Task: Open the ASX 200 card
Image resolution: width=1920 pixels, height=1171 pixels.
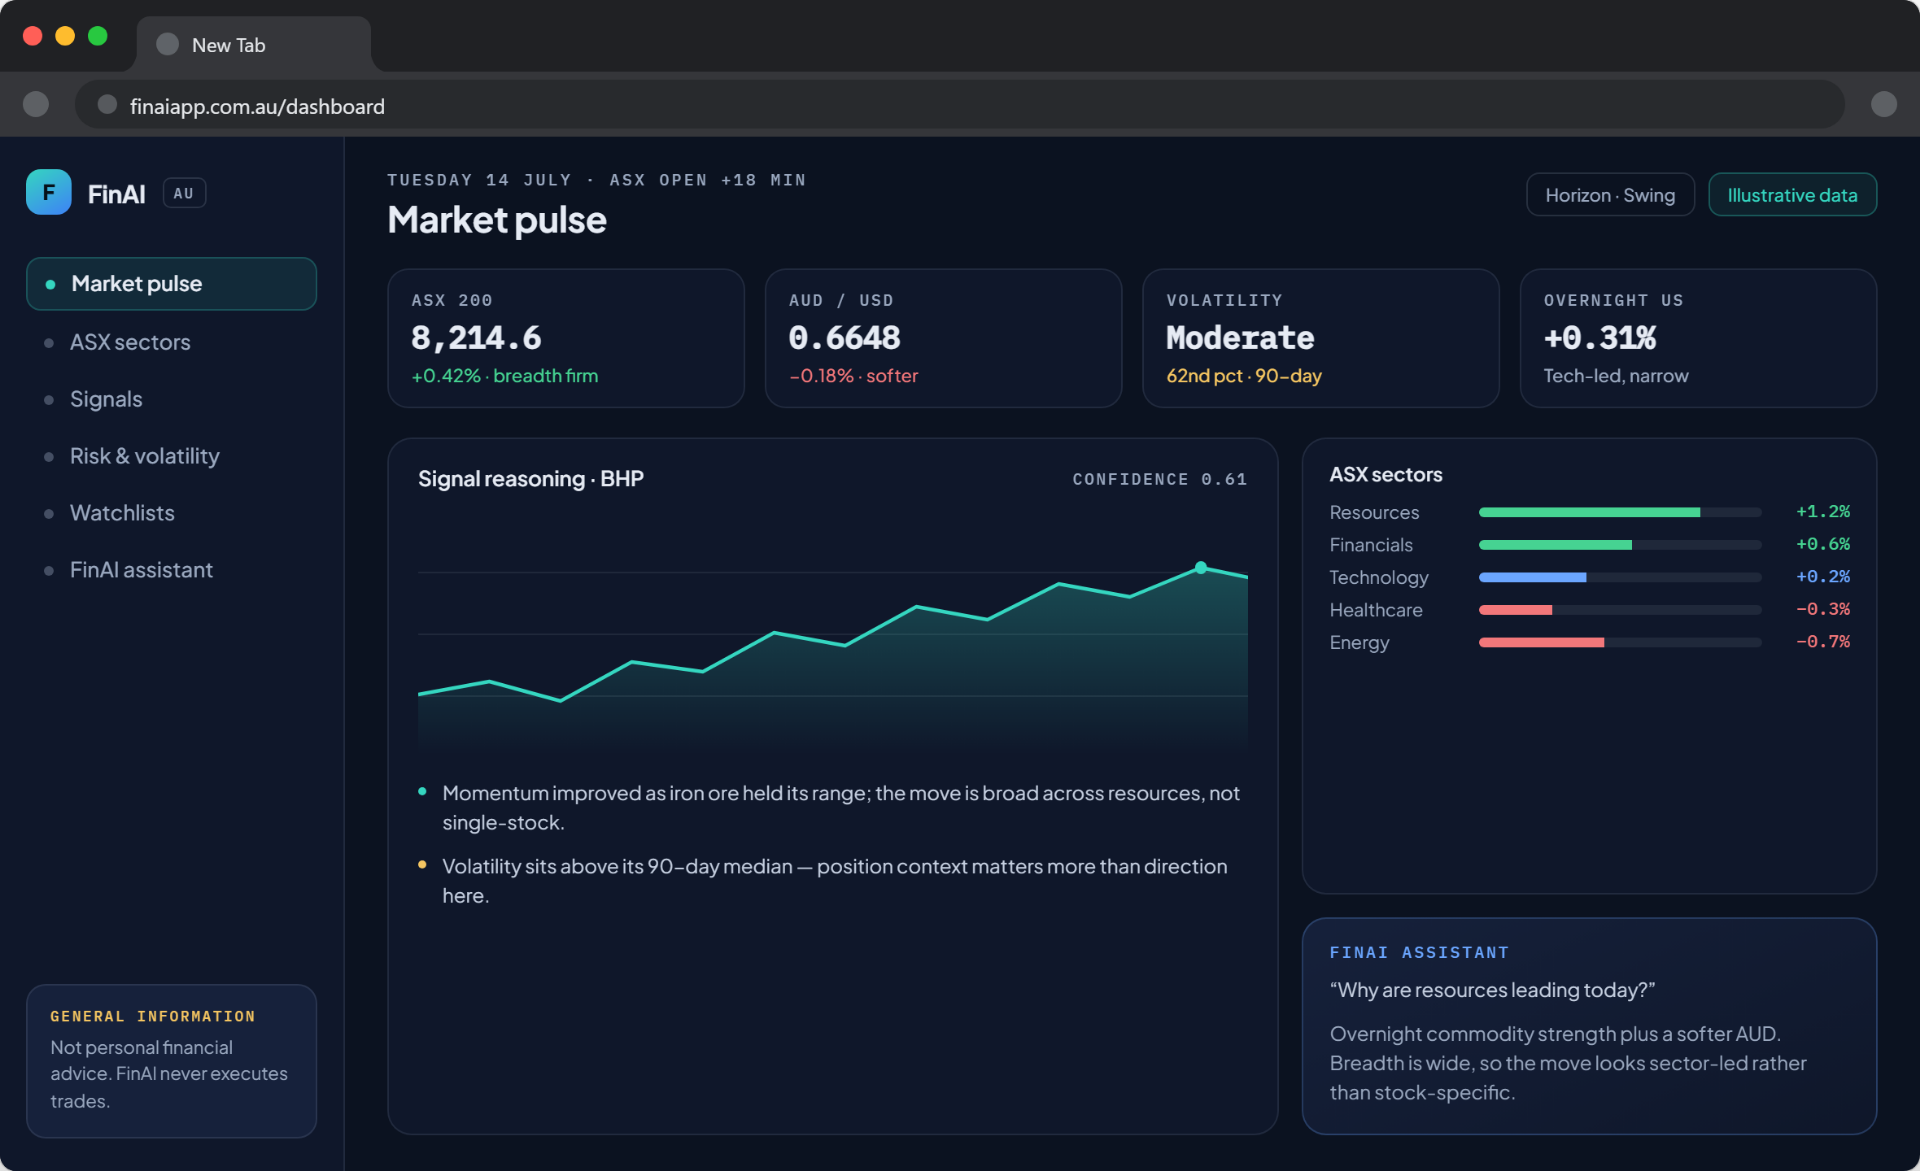Action: [x=566, y=338]
